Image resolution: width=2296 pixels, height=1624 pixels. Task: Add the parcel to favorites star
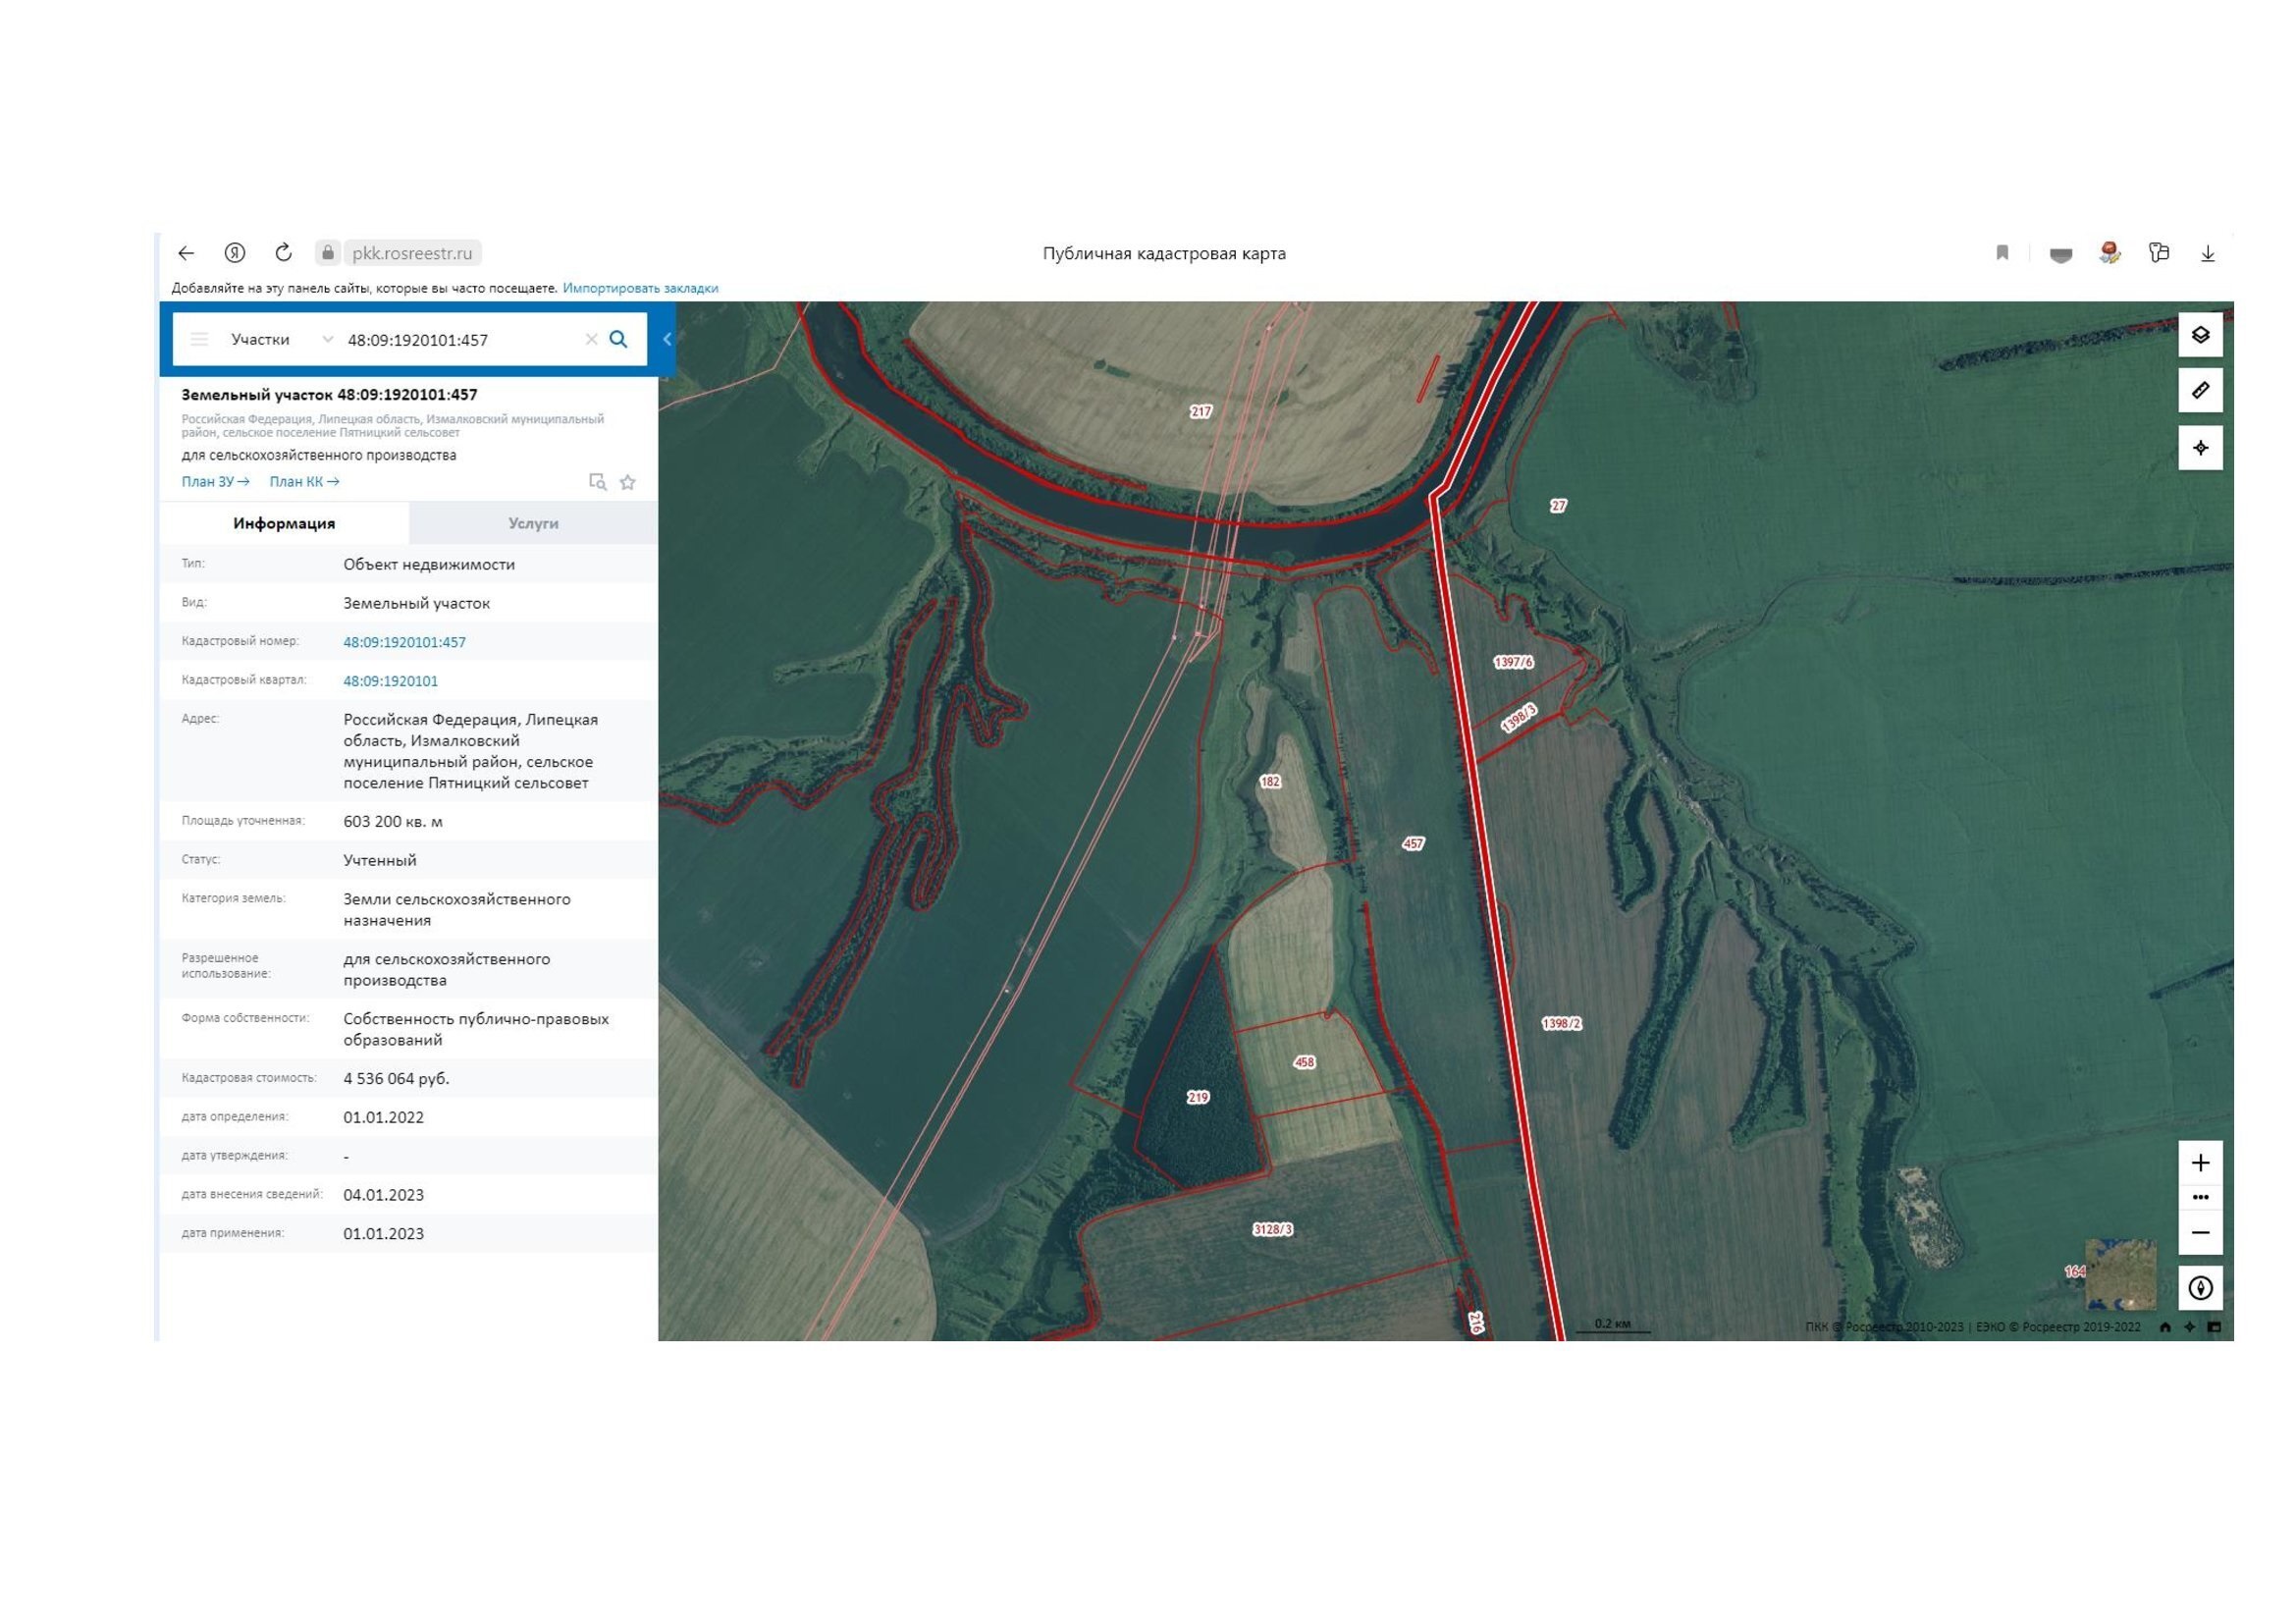tap(628, 482)
